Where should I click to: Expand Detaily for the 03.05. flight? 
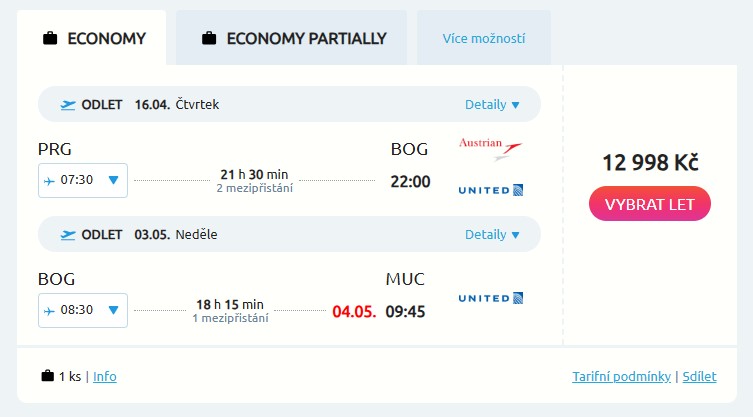tap(492, 235)
